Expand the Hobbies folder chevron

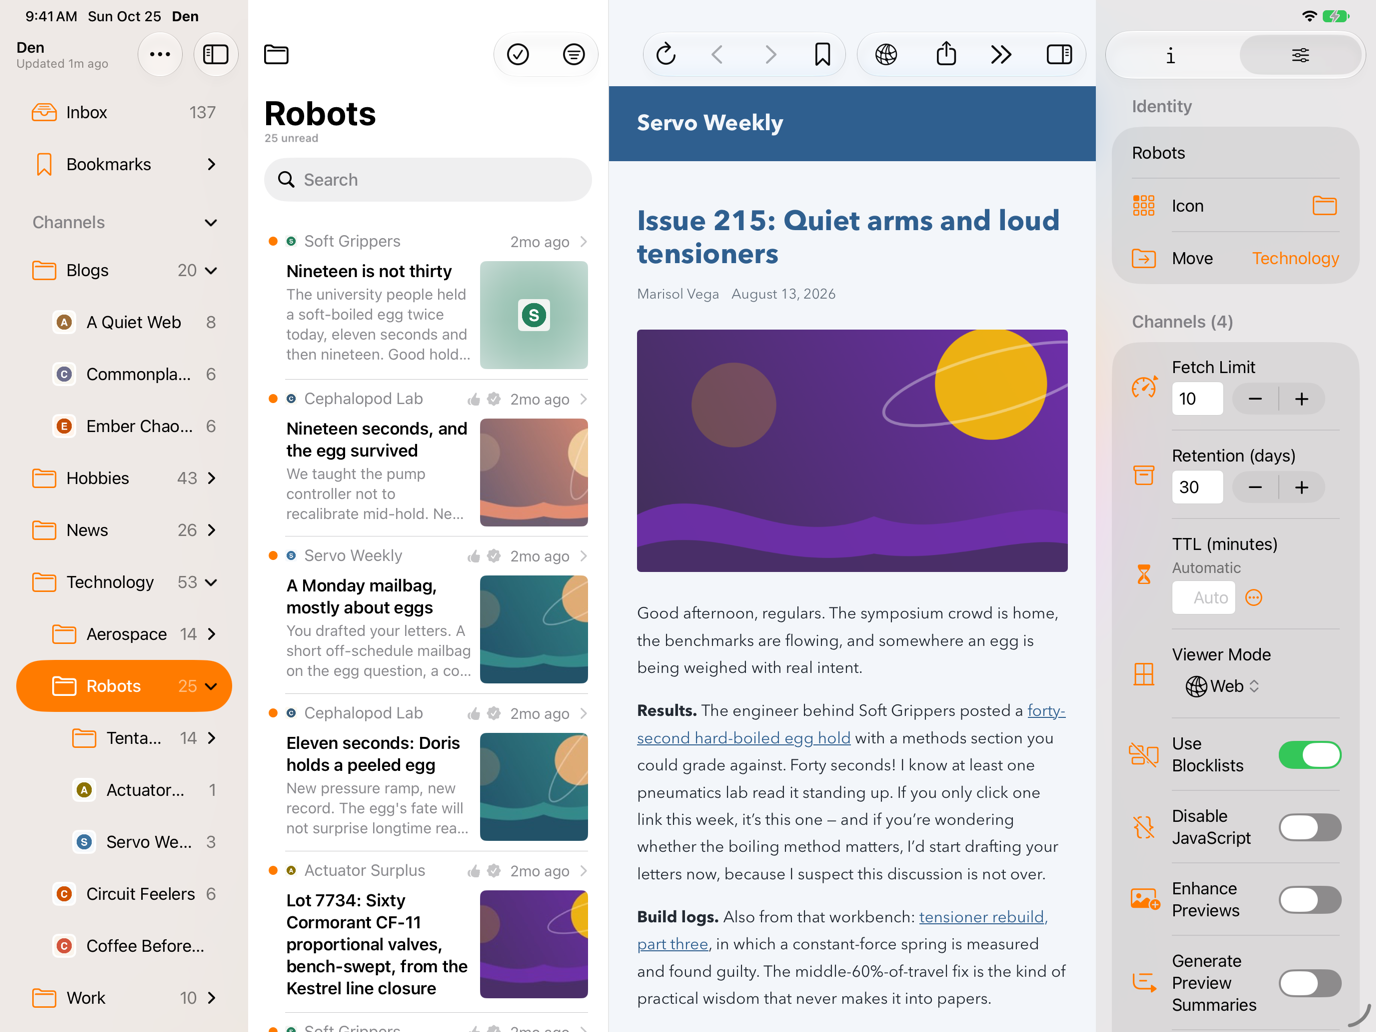211,478
